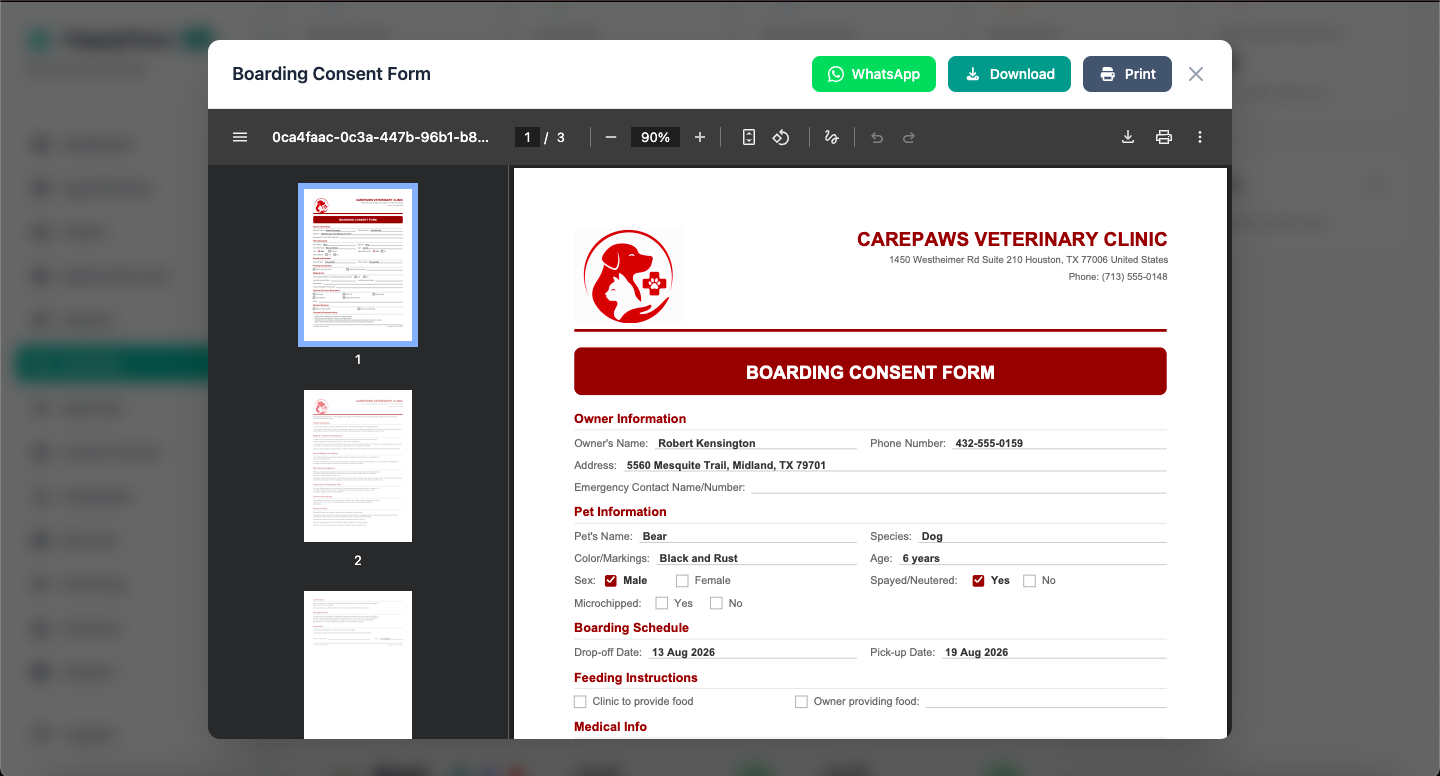1440x776 pixels.
Task: Click the CAREPAWS VETERINARY CLINIC heading
Action: (1012, 239)
